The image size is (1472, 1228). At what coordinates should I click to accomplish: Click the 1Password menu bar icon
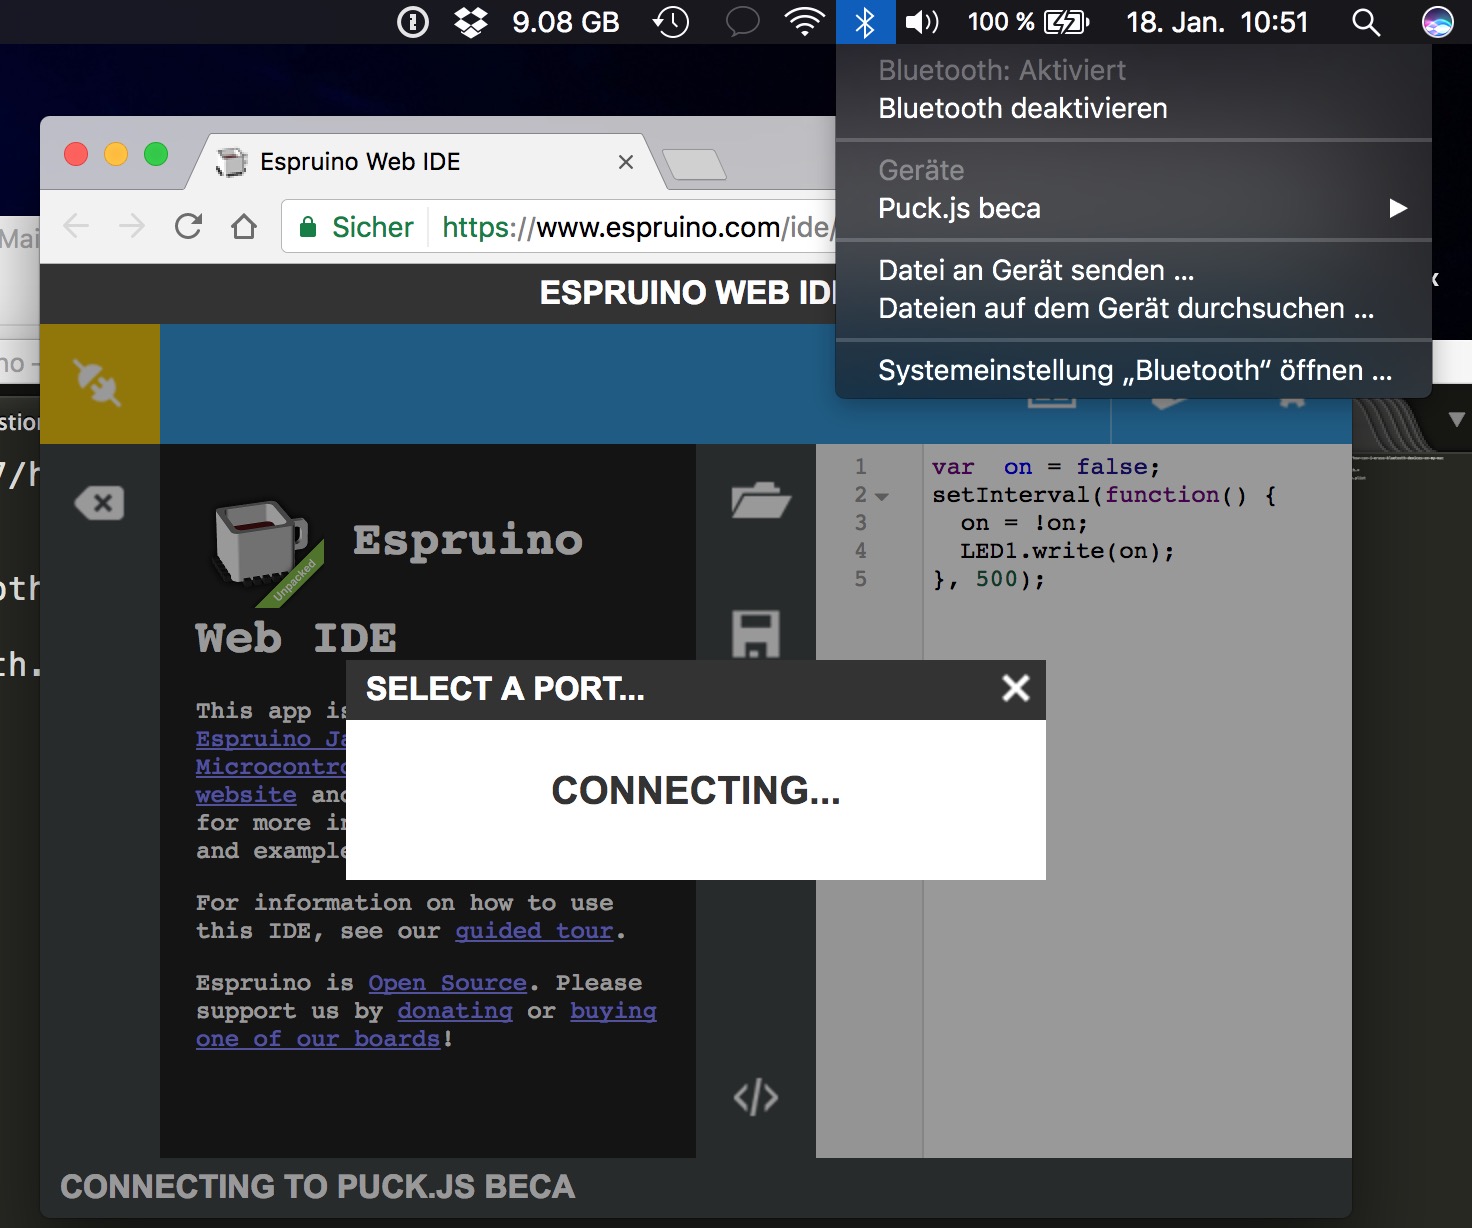413,22
